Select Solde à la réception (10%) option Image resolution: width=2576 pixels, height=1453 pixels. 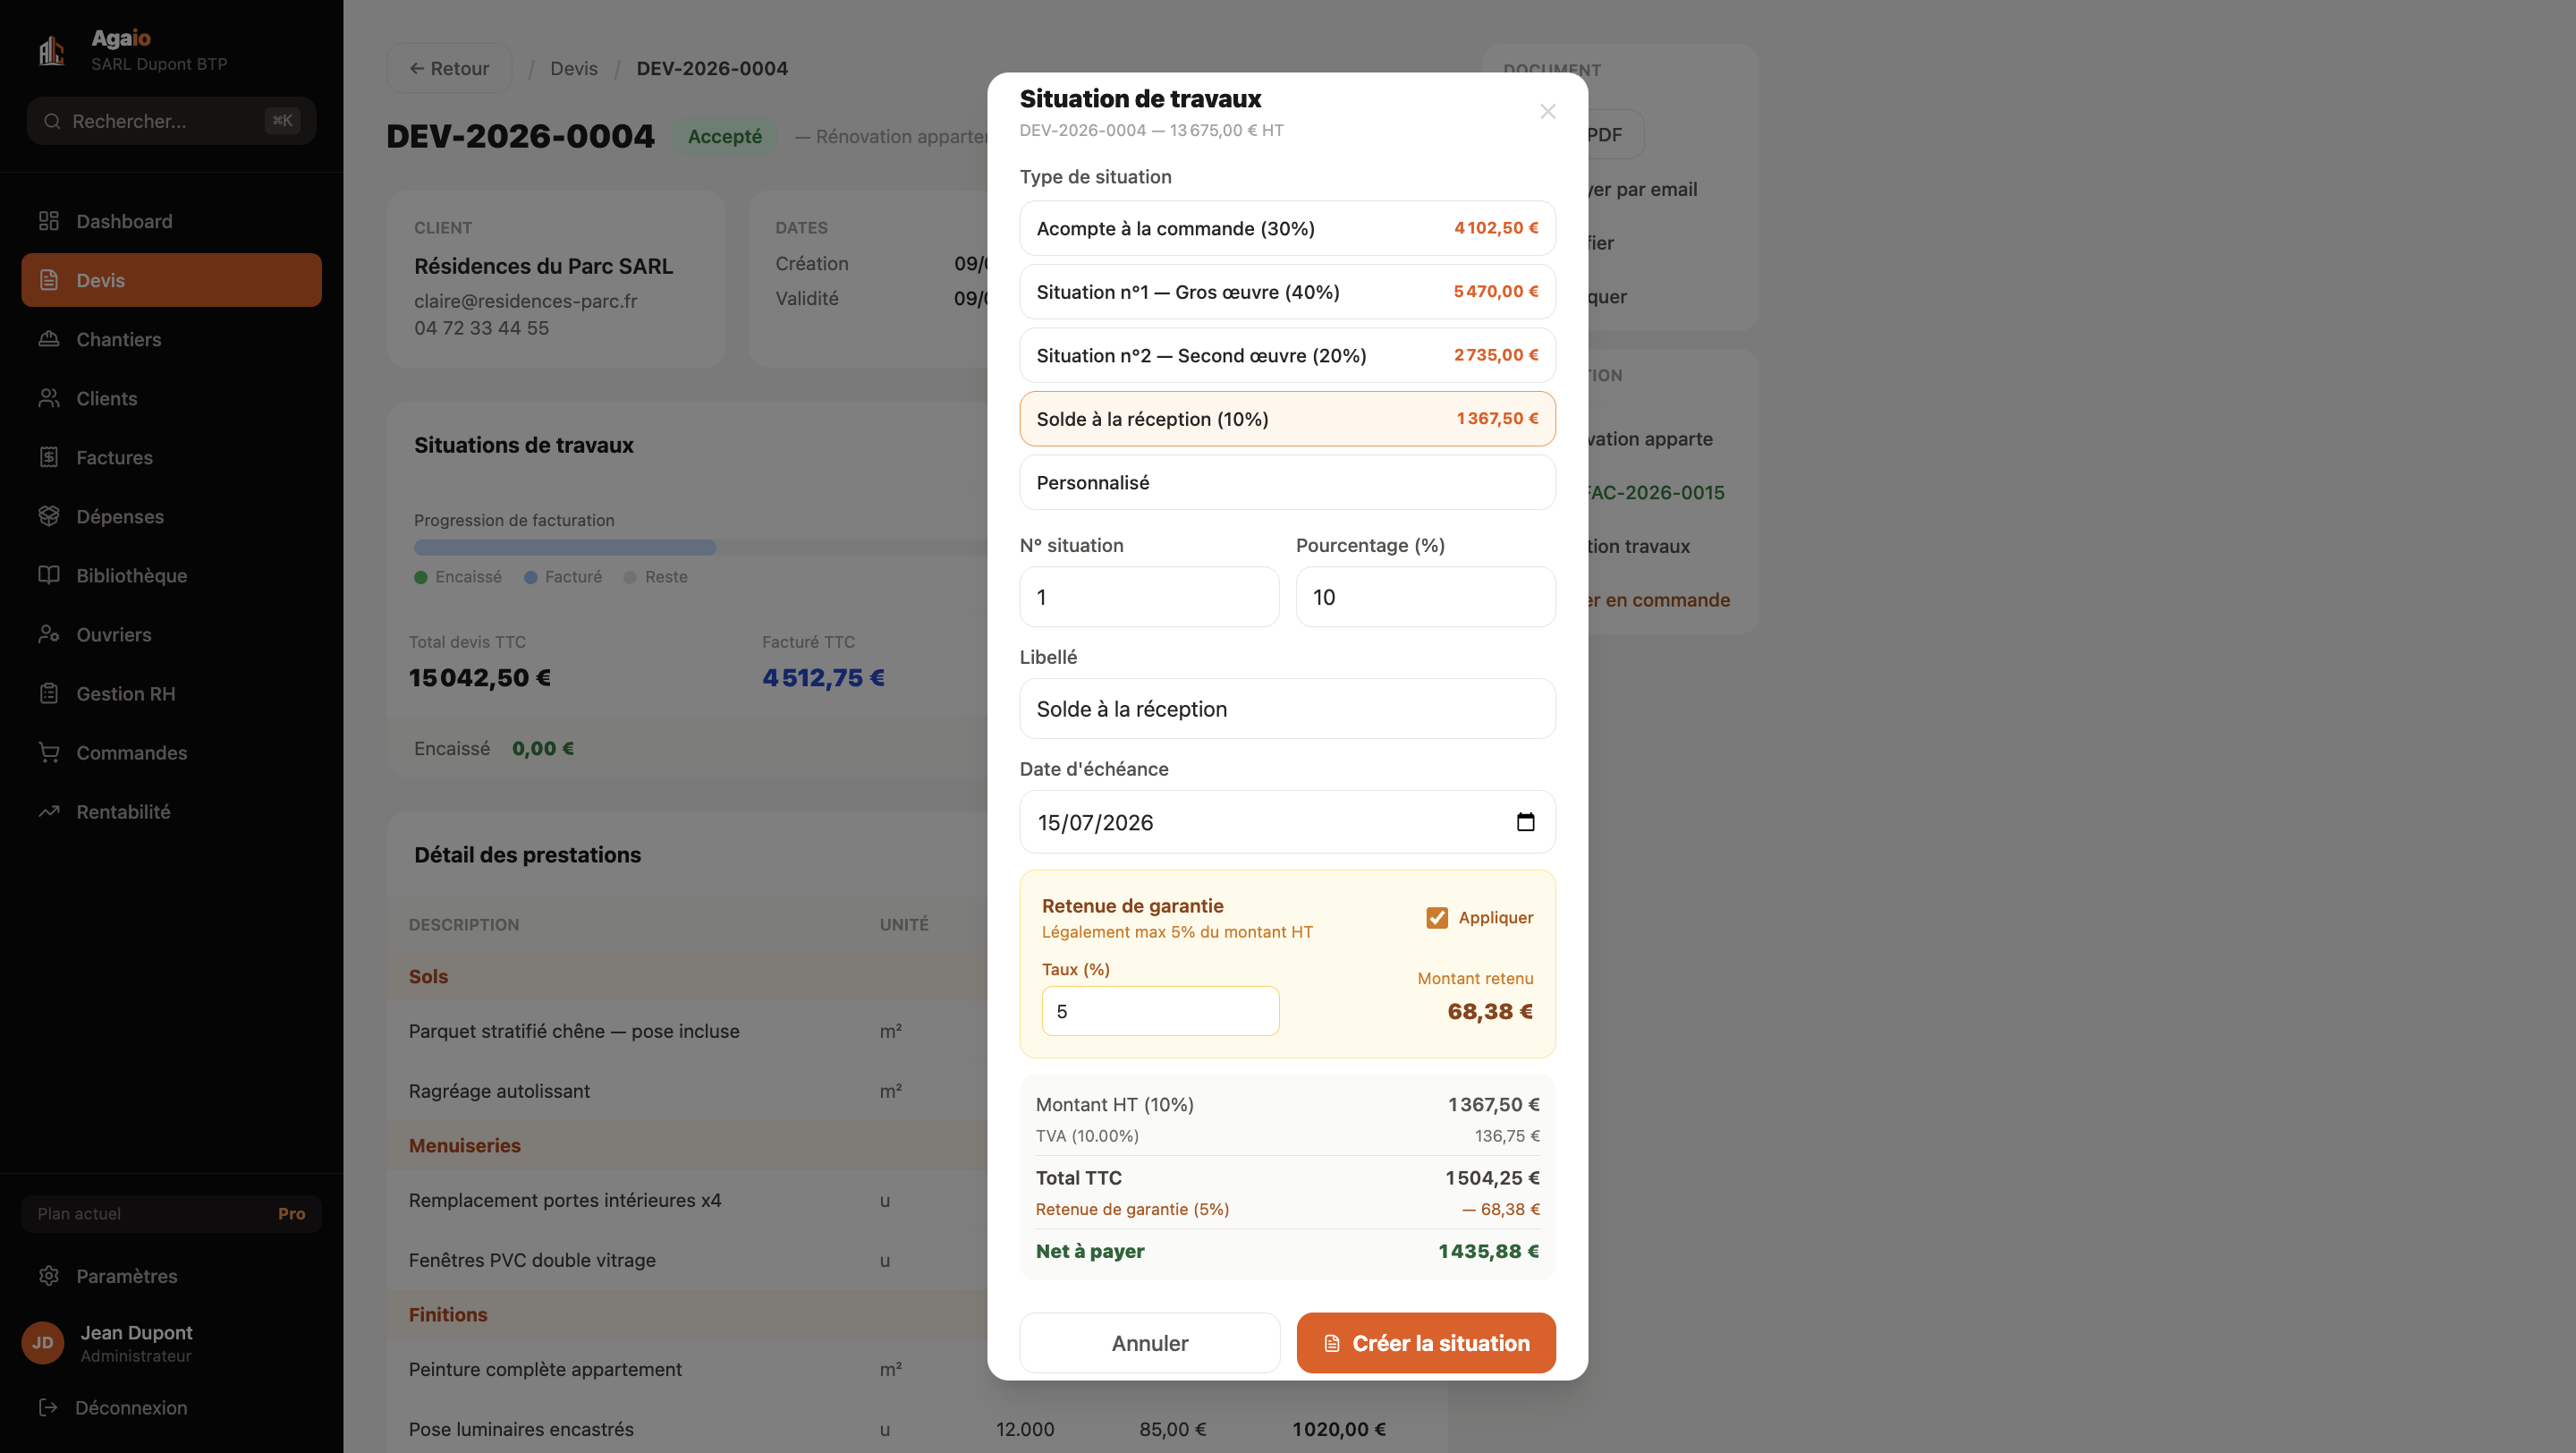(x=1287, y=419)
